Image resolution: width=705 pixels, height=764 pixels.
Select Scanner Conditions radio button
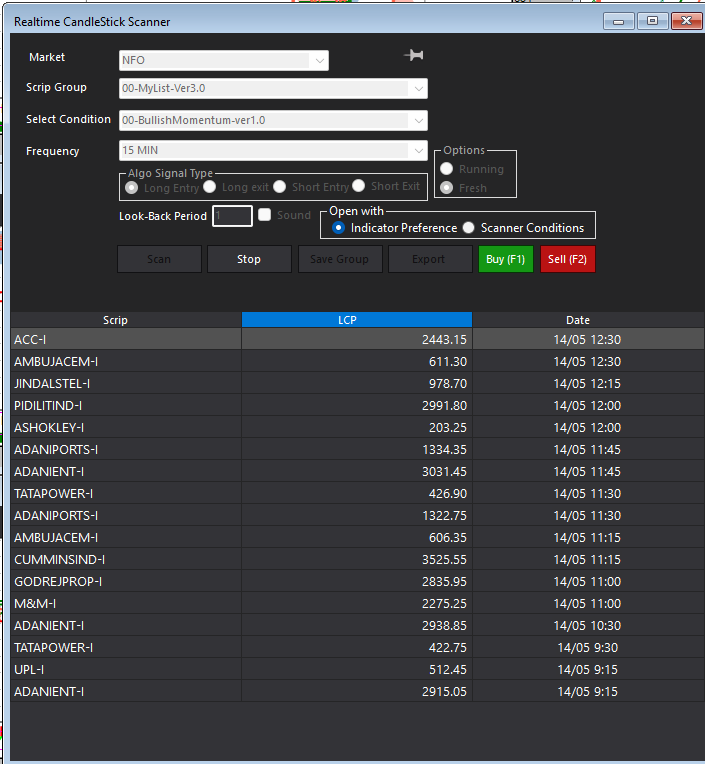pos(468,228)
